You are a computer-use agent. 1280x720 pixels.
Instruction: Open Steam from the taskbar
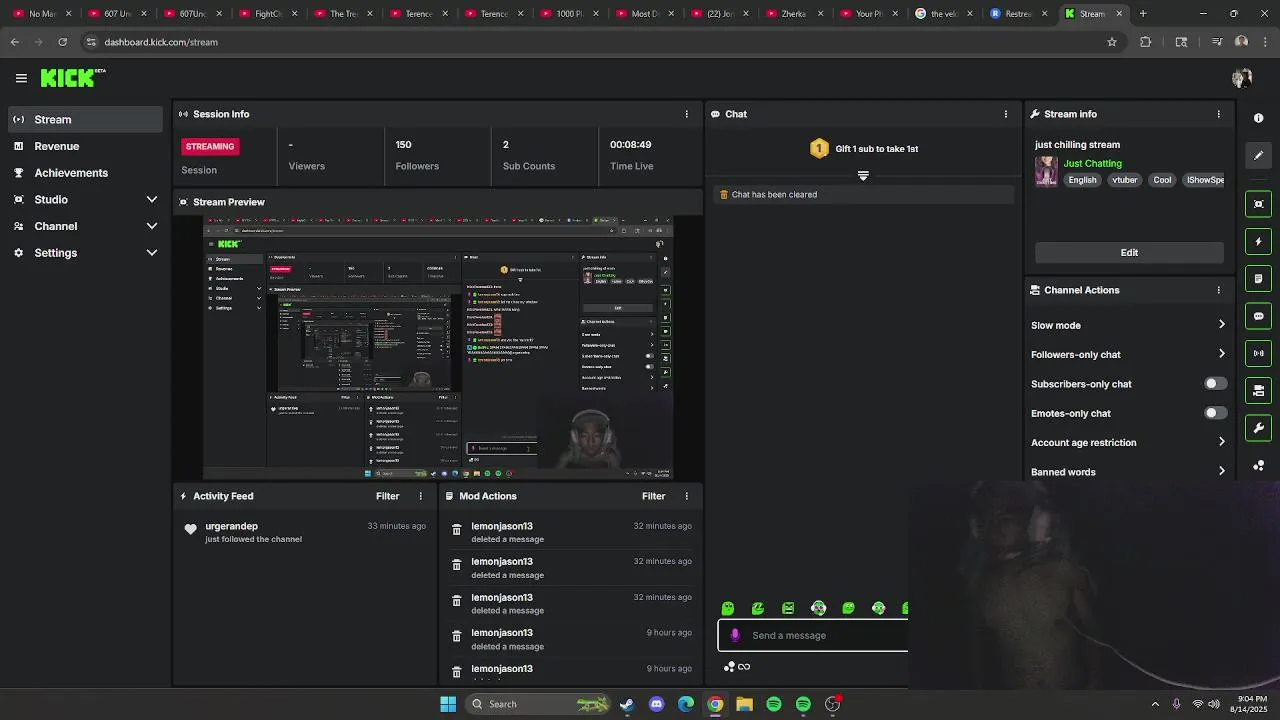(x=626, y=704)
